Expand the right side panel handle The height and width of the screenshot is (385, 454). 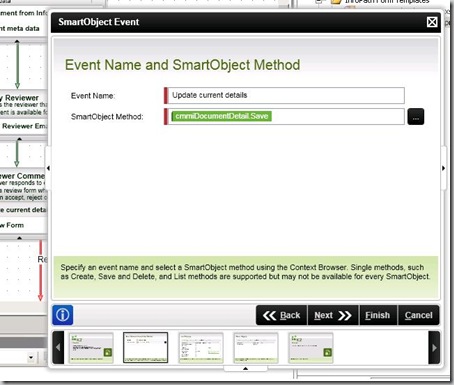443,168
